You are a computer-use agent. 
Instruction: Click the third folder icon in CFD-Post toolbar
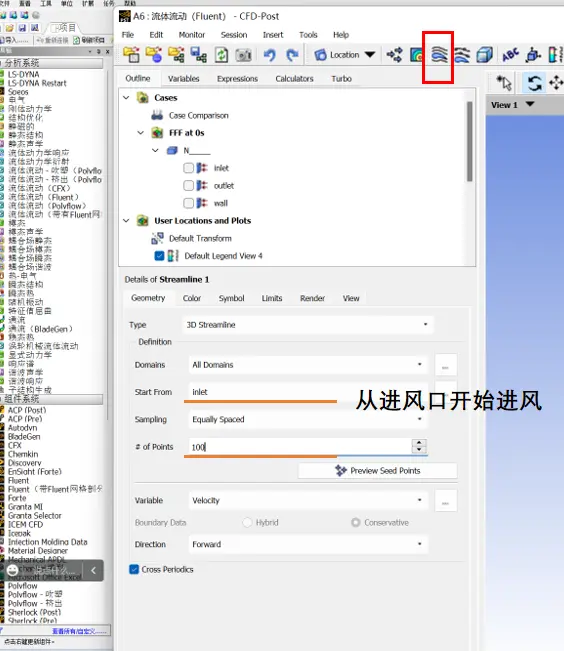[x=176, y=55]
